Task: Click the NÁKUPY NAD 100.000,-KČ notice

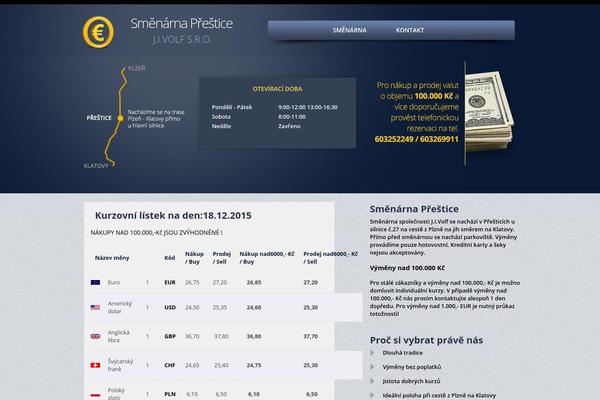Action: (x=157, y=233)
